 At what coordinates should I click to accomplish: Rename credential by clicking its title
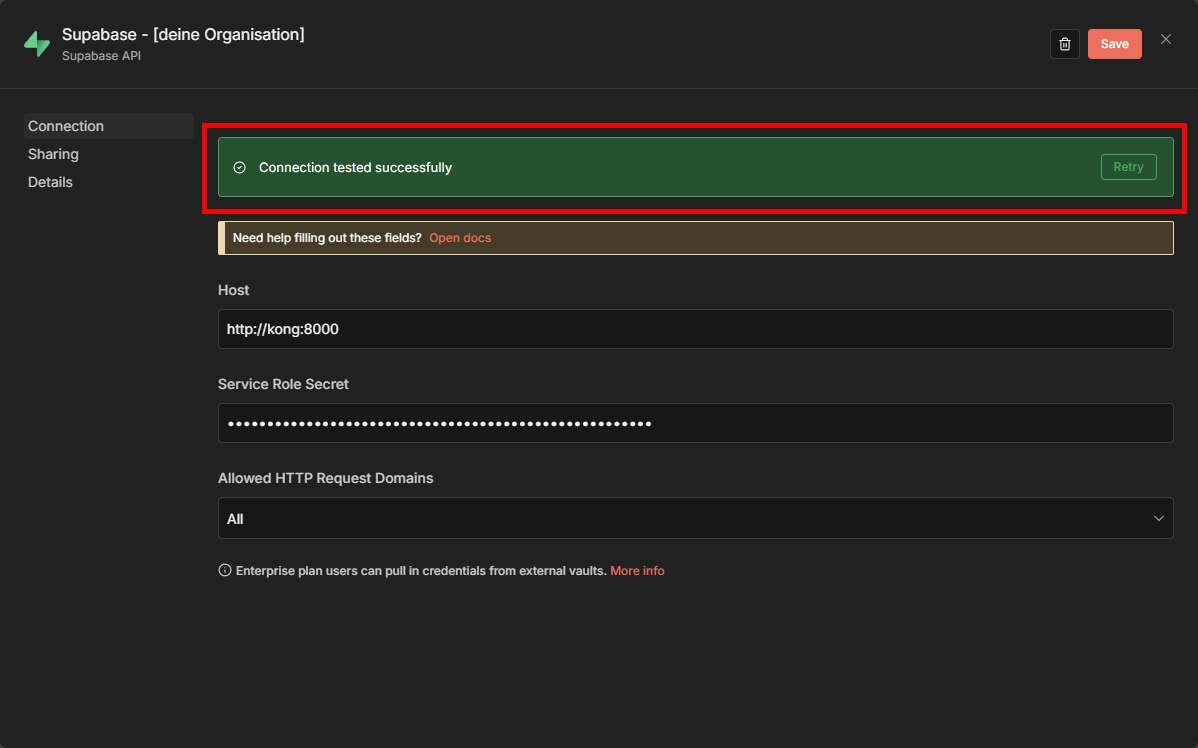point(183,35)
